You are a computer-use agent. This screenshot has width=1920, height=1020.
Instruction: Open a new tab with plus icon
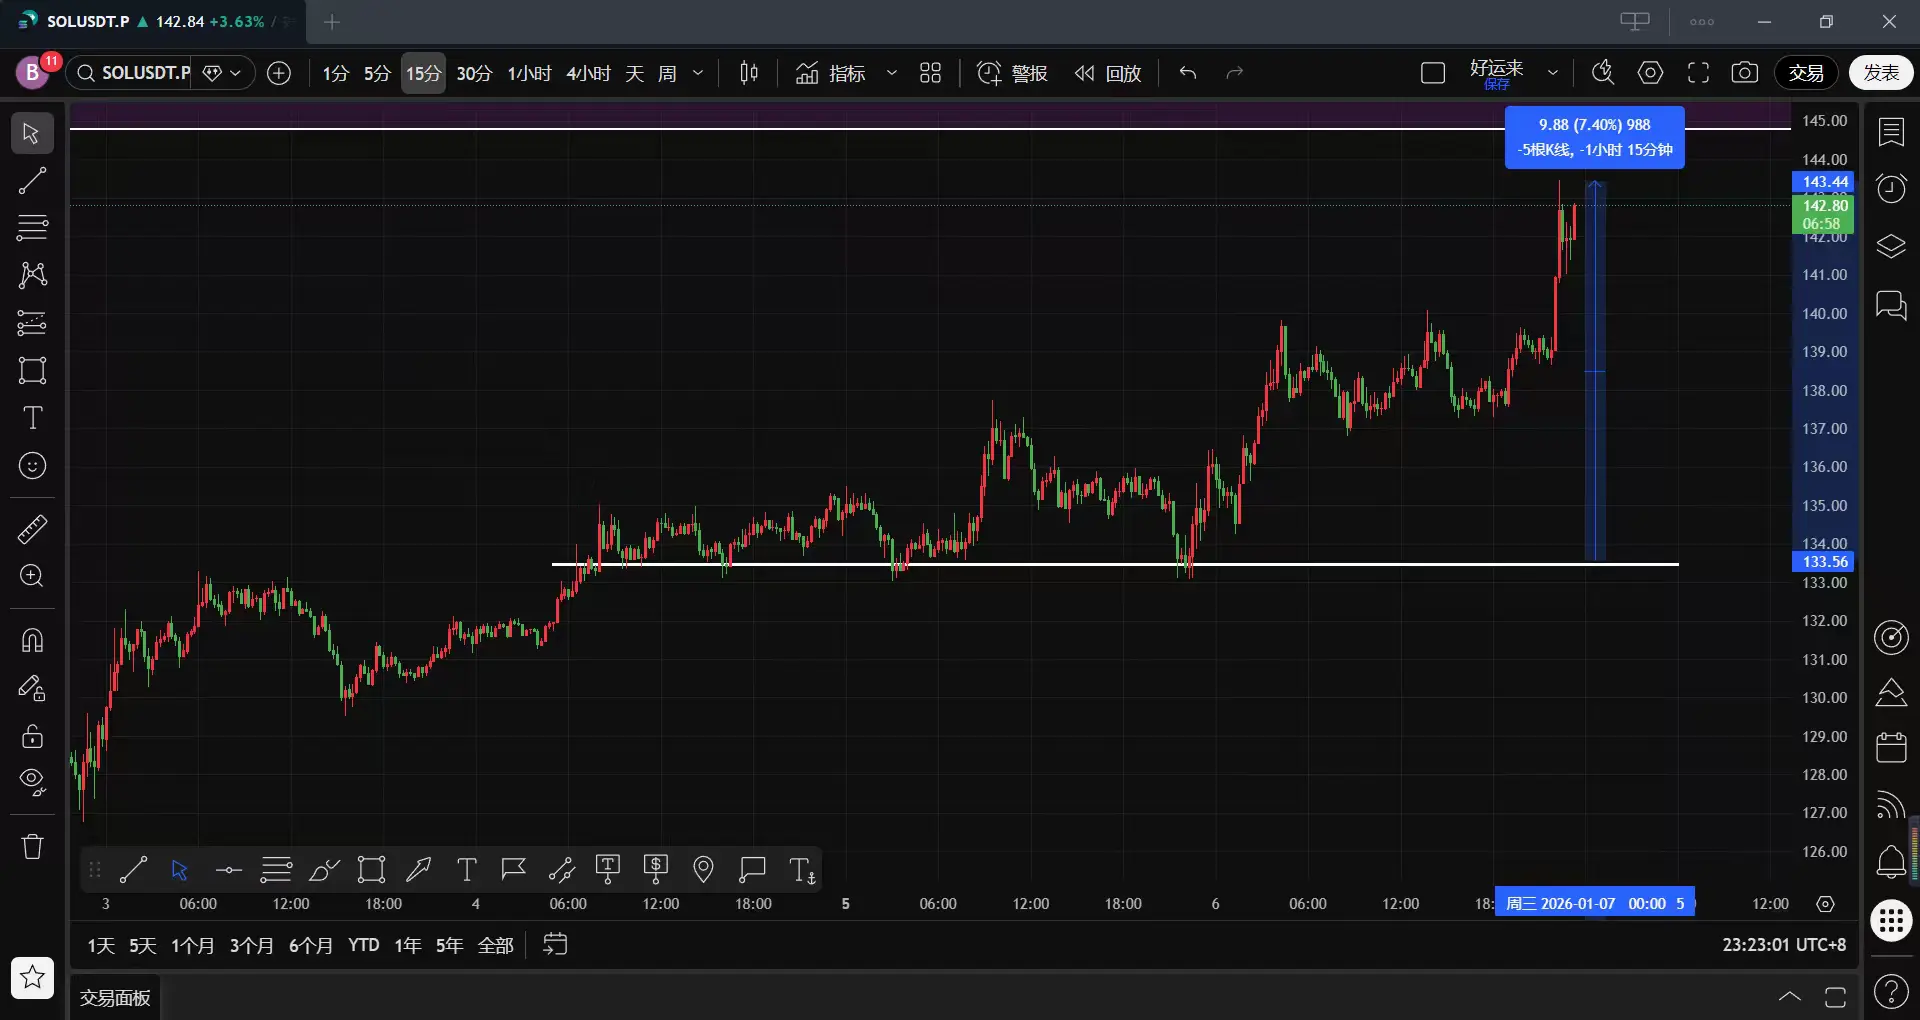click(x=332, y=22)
